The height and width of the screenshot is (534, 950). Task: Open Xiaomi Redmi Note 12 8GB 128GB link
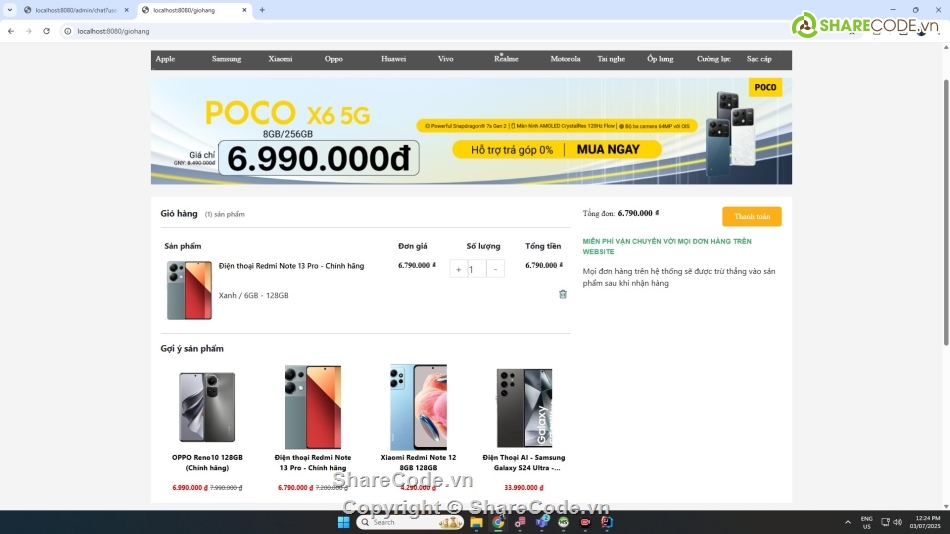click(418, 462)
